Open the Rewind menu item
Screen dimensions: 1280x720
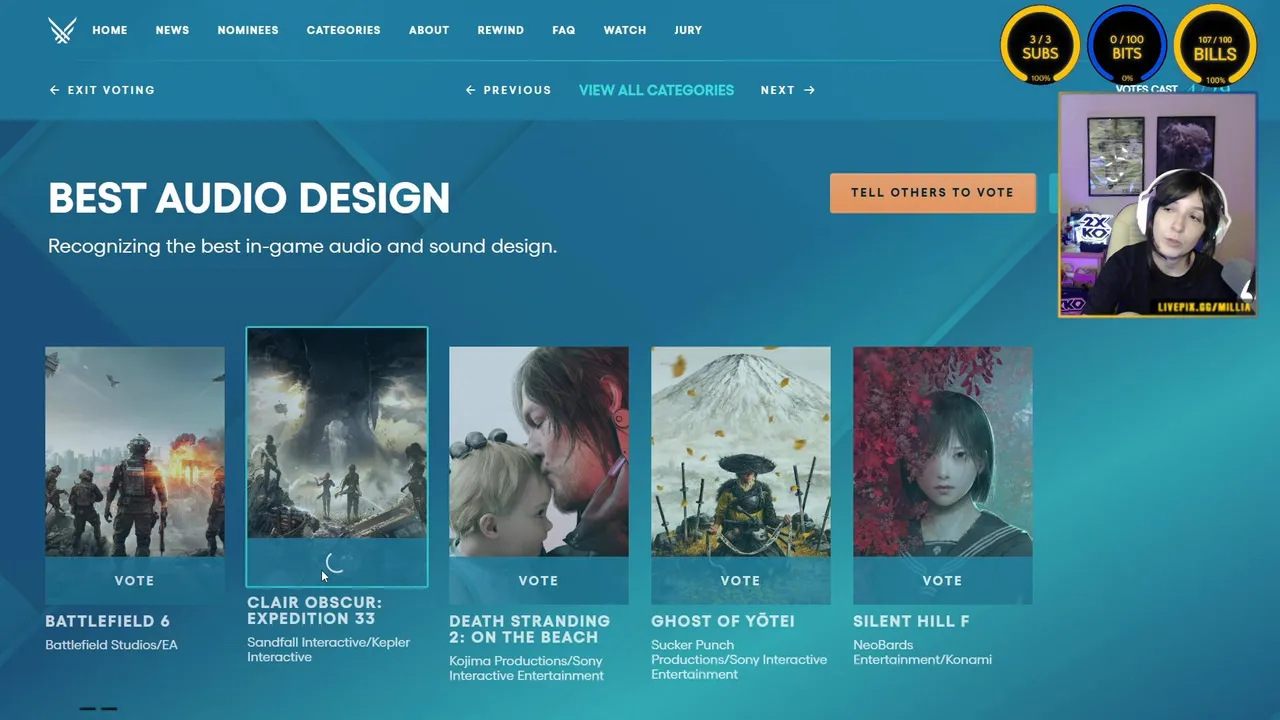click(x=500, y=30)
